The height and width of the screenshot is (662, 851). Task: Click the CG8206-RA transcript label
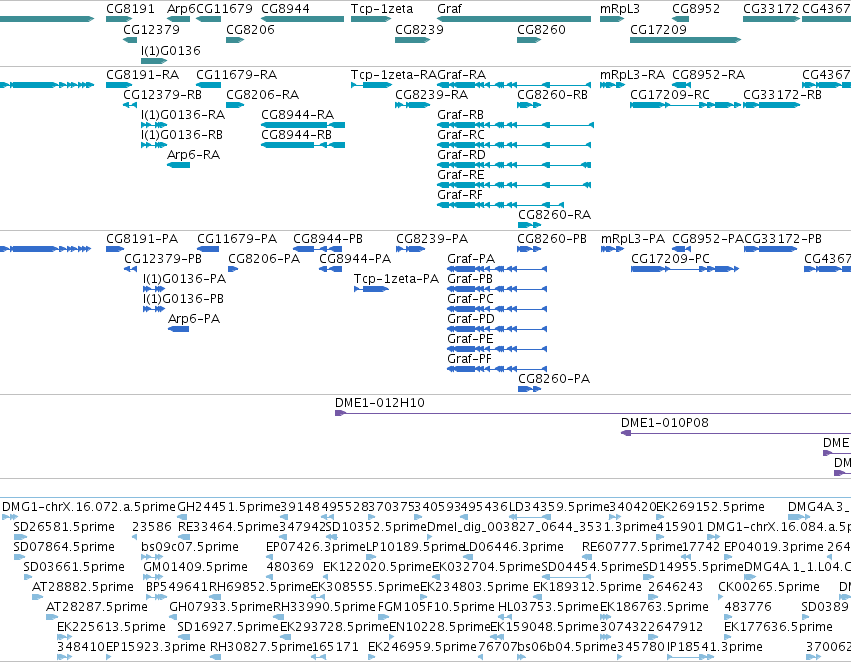pyautogui.click(x=262, y=94)
